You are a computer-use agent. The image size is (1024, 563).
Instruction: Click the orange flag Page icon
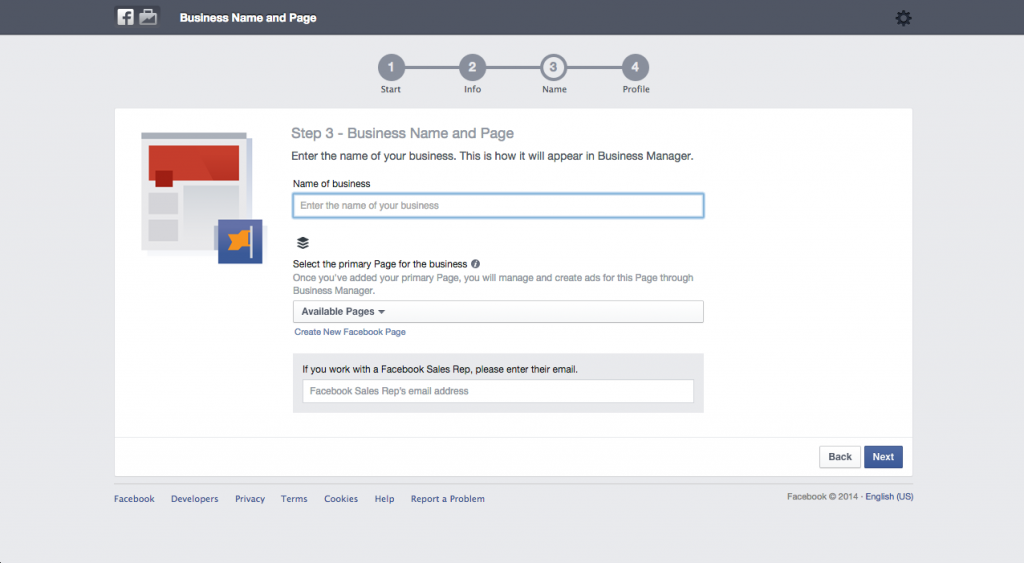pyautogui.click(x=240, y=242)
